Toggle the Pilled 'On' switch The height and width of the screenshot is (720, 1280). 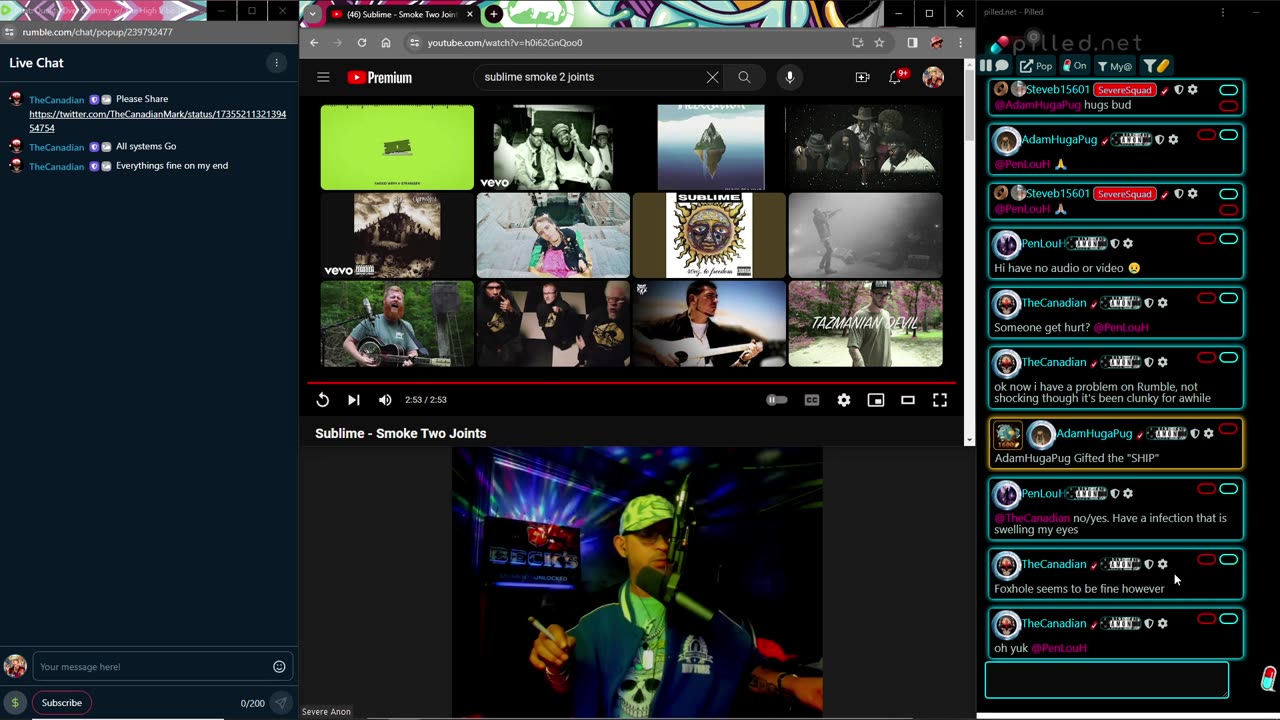pos(1075,66)
